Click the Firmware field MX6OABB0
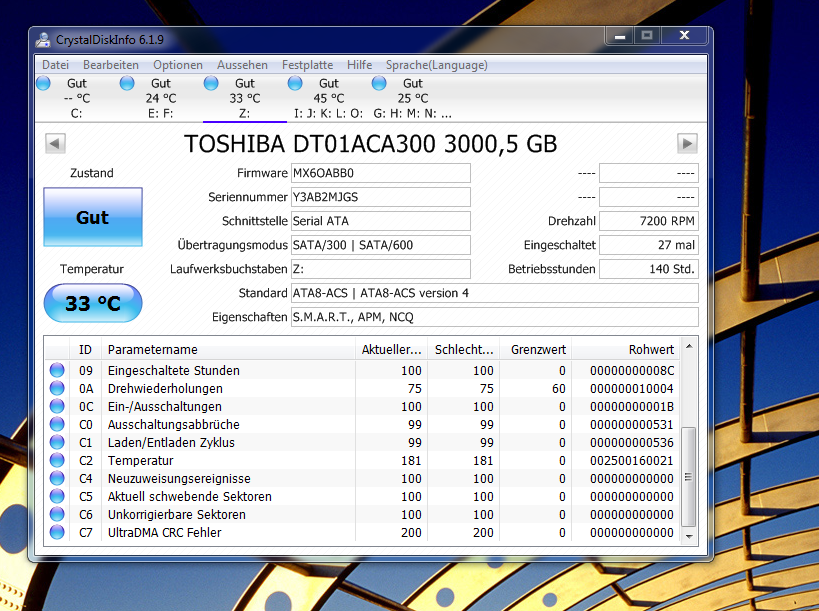Image resolution: width=819 pixels, height=611 pixels. [380, 173]
